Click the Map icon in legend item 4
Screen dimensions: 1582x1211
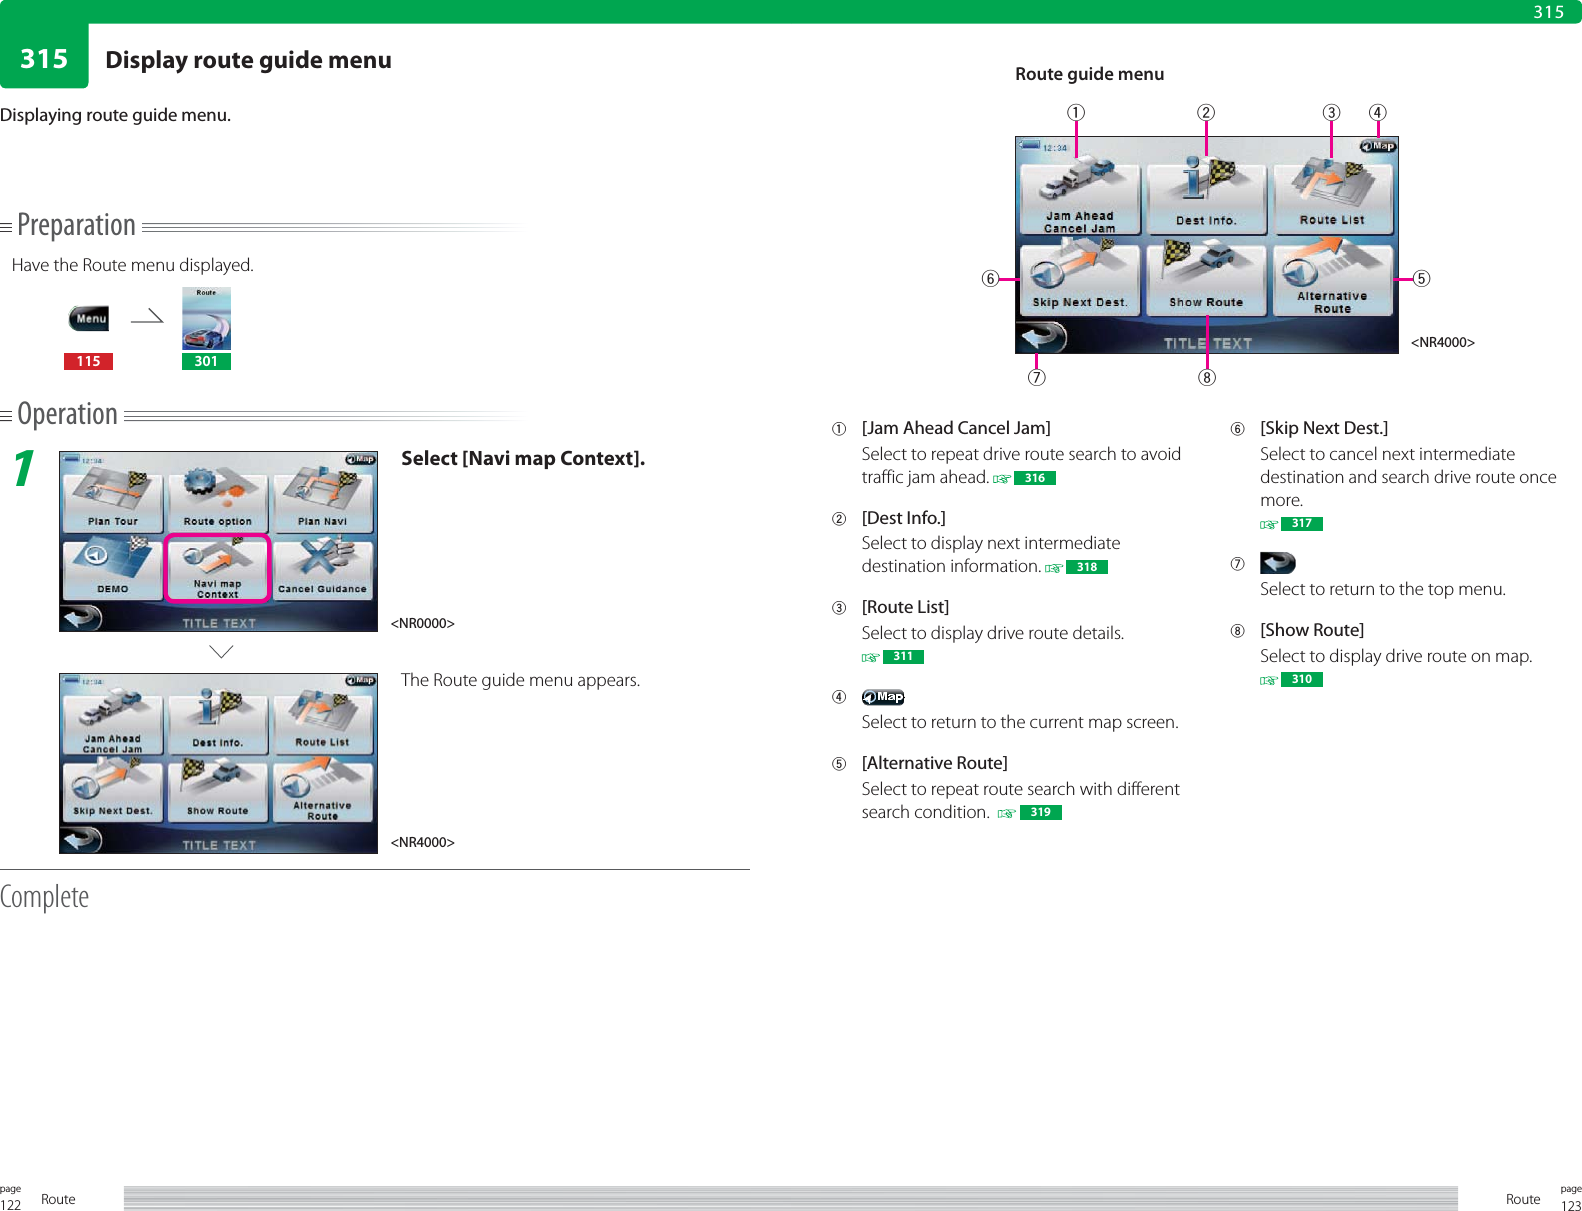pyautogui.click(x=883, y=697)
